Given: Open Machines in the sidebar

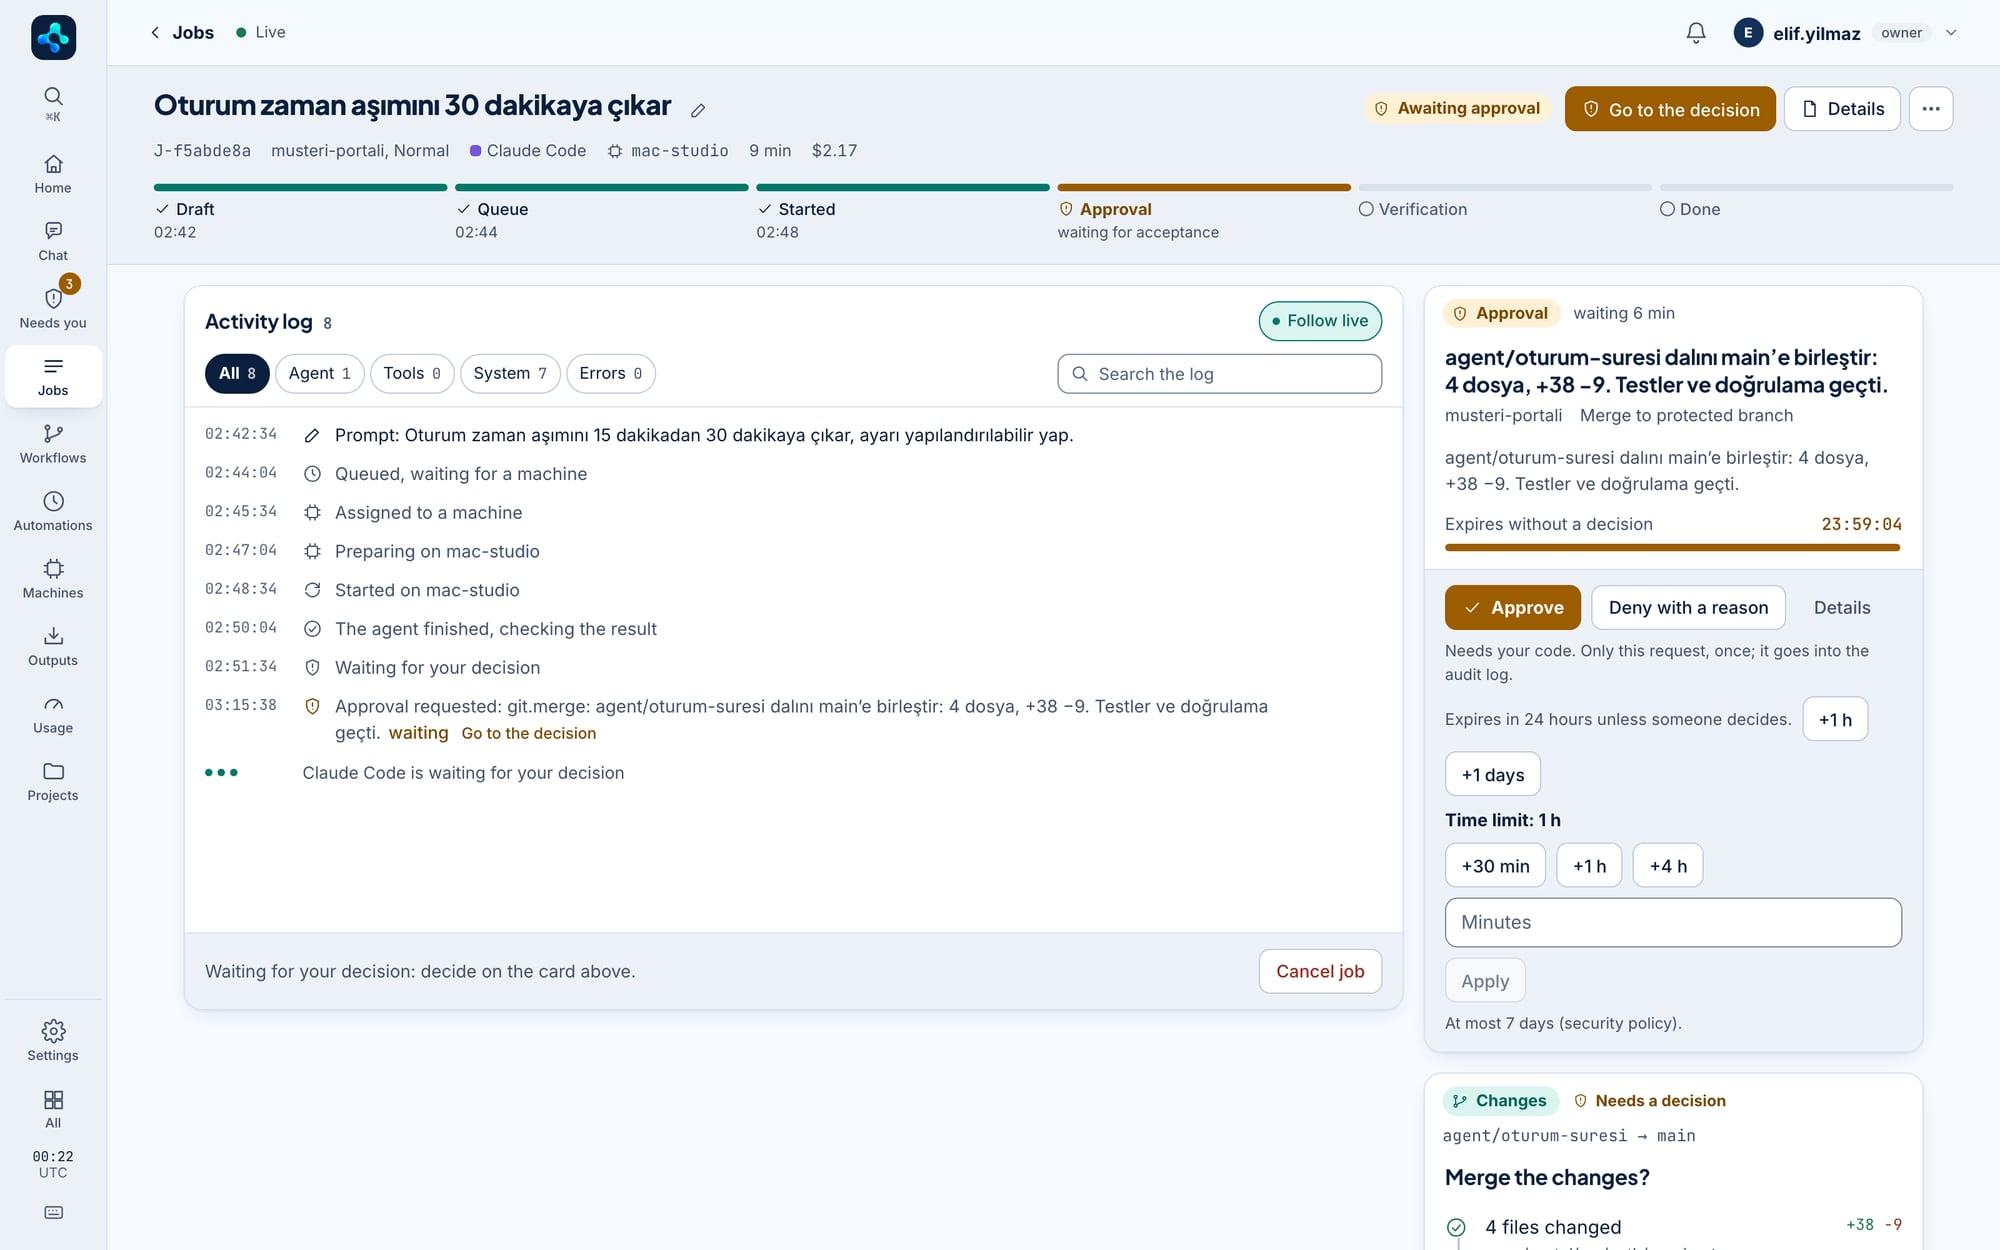Looking at the screenshot, I should click(x=53, y=579).
